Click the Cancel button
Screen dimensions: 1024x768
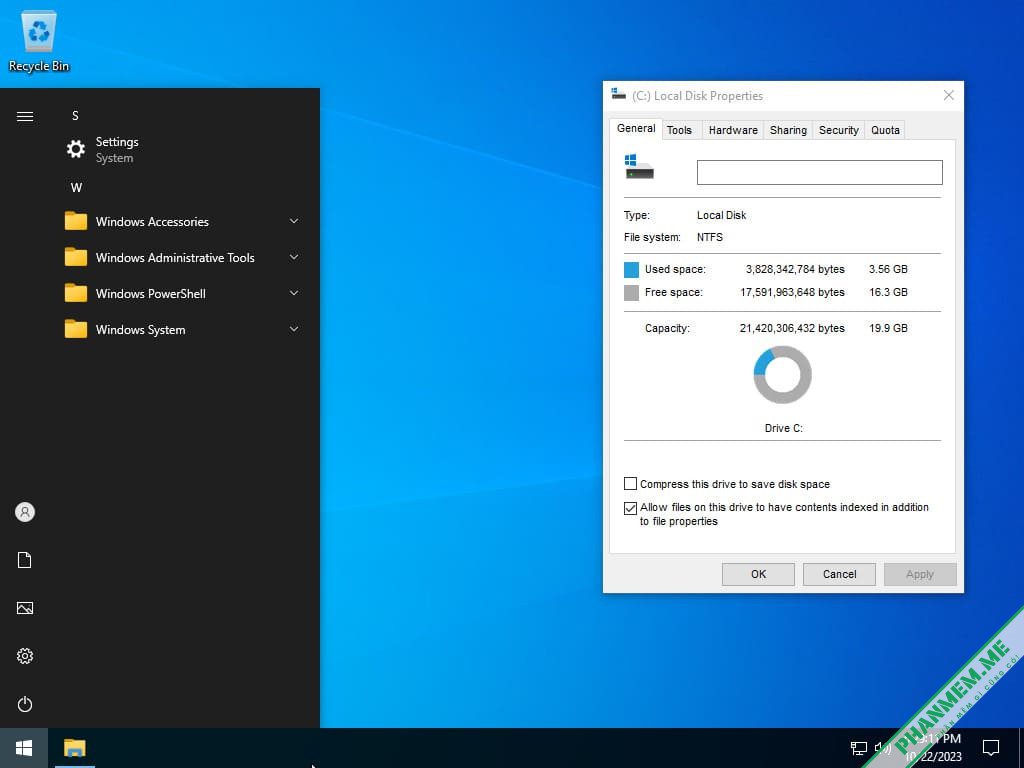coord(839,574)
